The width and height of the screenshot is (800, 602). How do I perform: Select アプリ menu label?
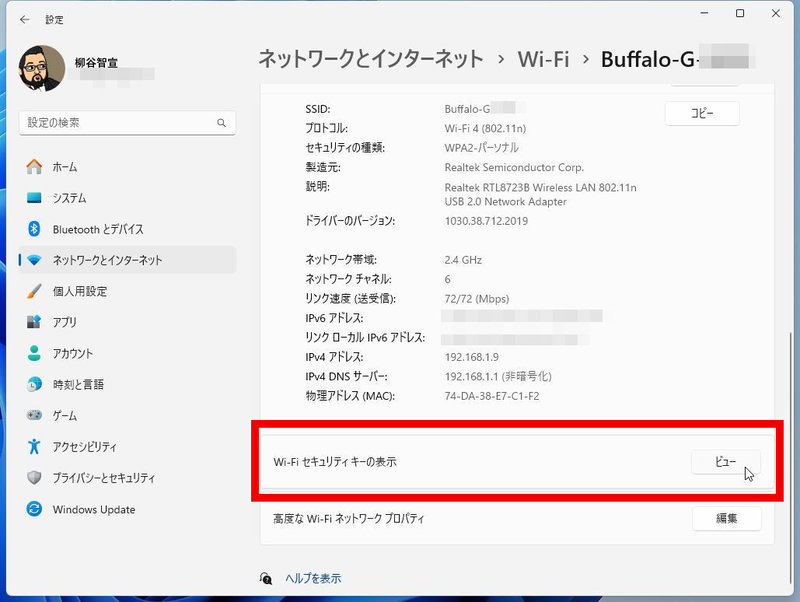[65, 322]
